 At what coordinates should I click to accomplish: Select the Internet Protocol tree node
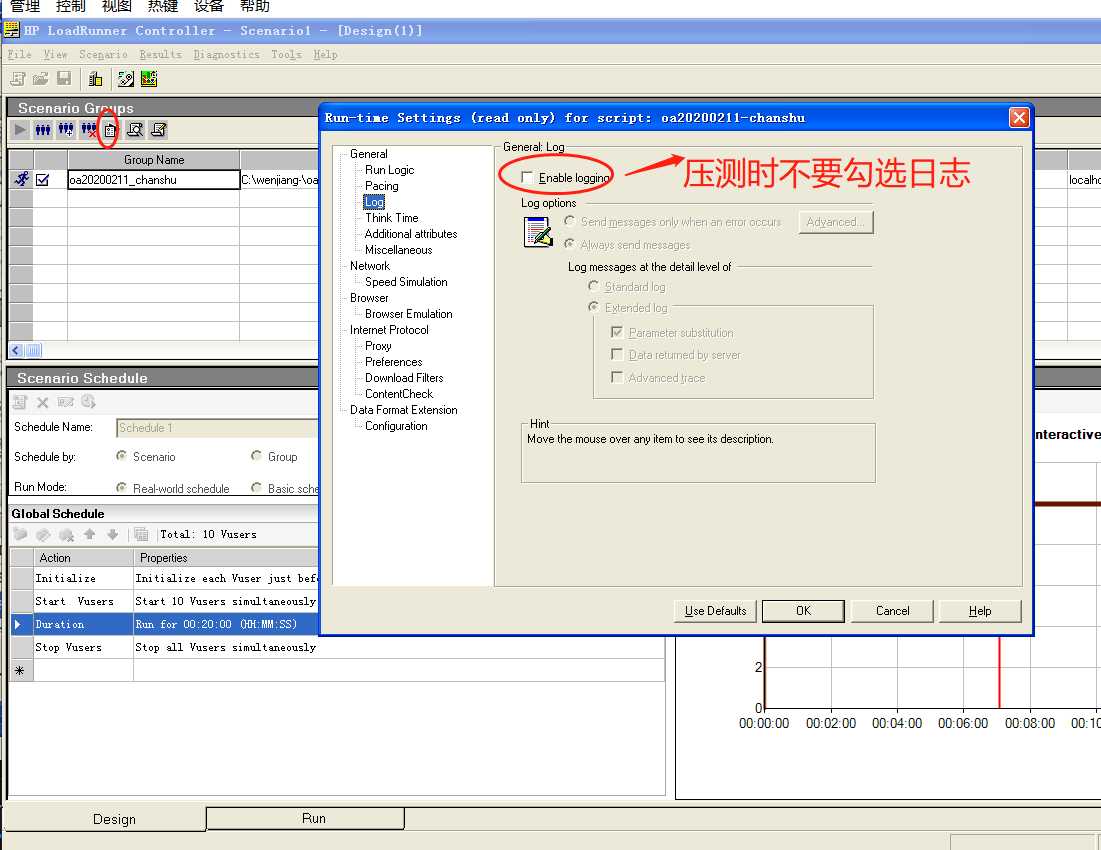tap(389, 330)
